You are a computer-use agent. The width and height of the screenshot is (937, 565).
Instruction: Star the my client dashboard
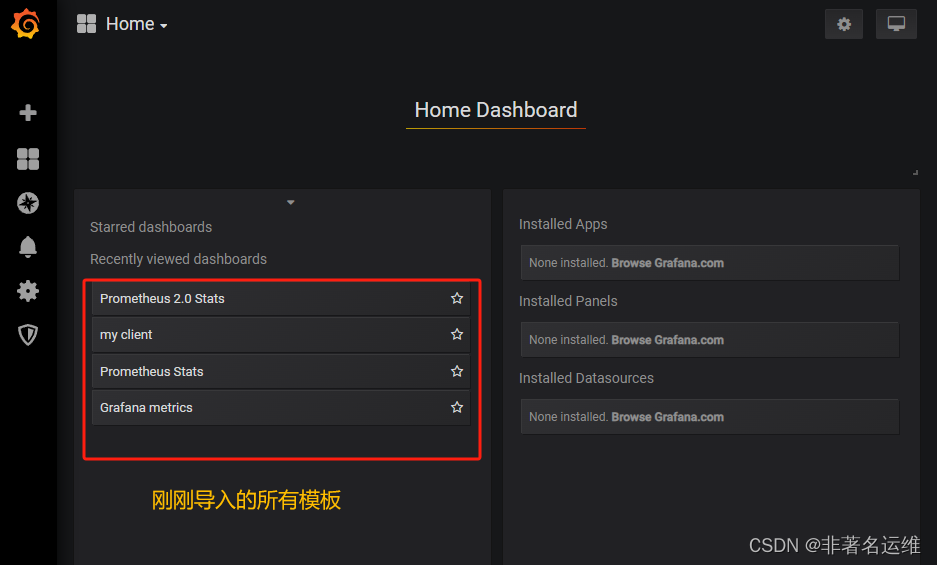pos(457,334)
